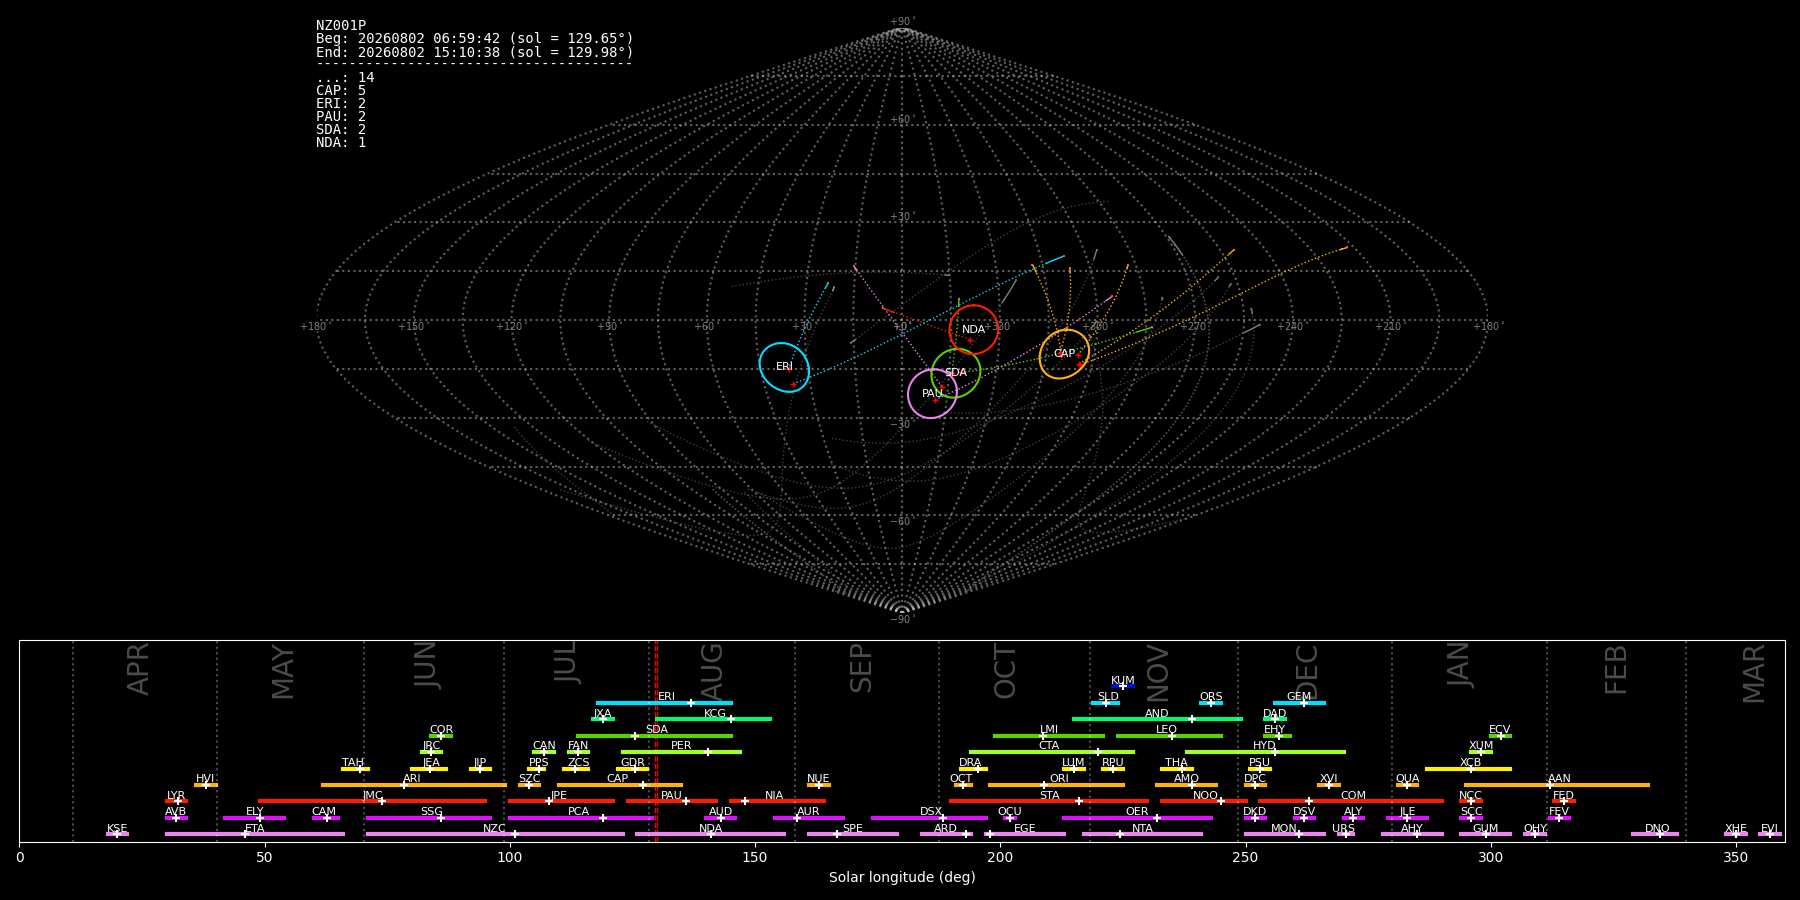Click the DNO shower label in timeline

point(1658,829)
